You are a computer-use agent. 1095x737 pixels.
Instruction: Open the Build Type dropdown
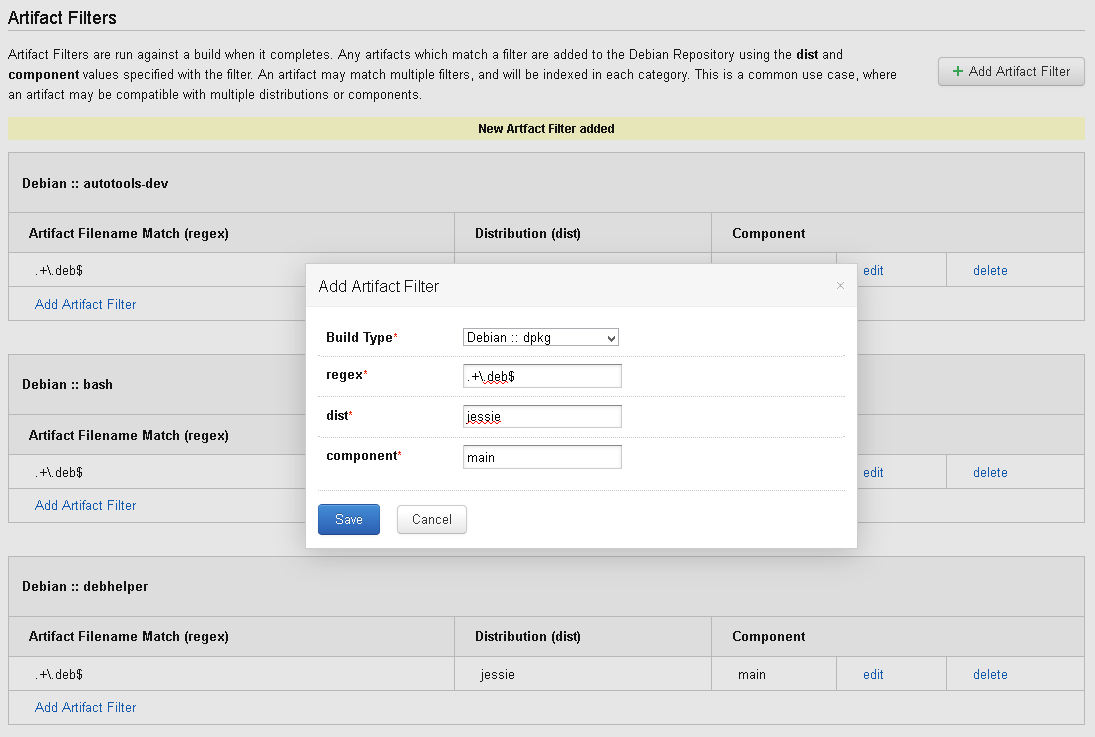point(541,338)
